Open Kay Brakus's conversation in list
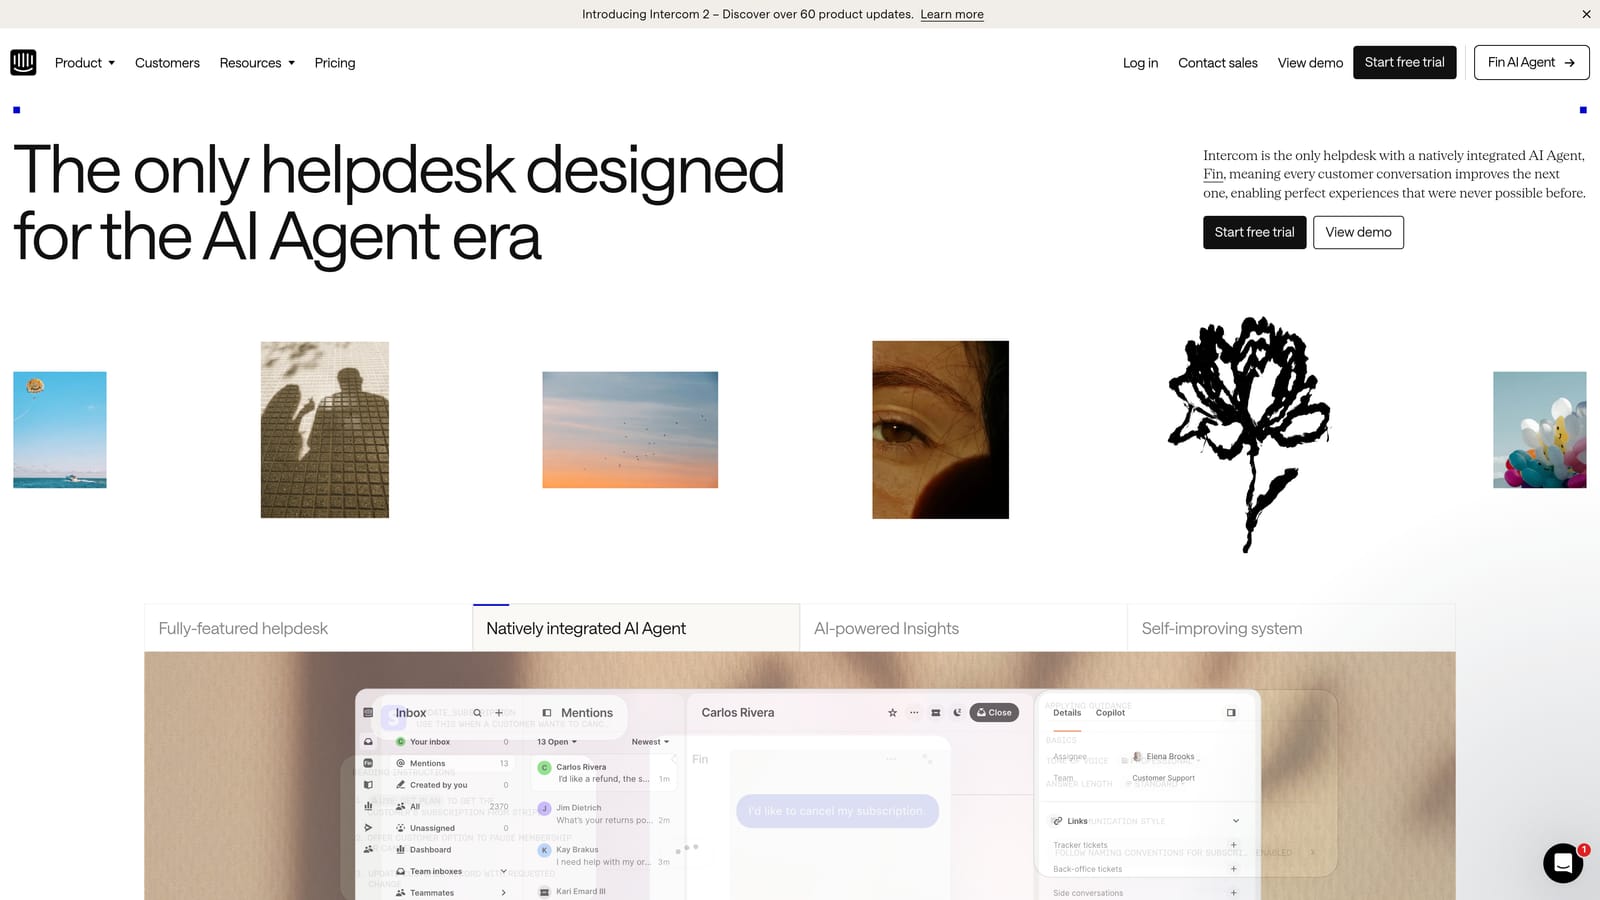 tap(604, 856)
